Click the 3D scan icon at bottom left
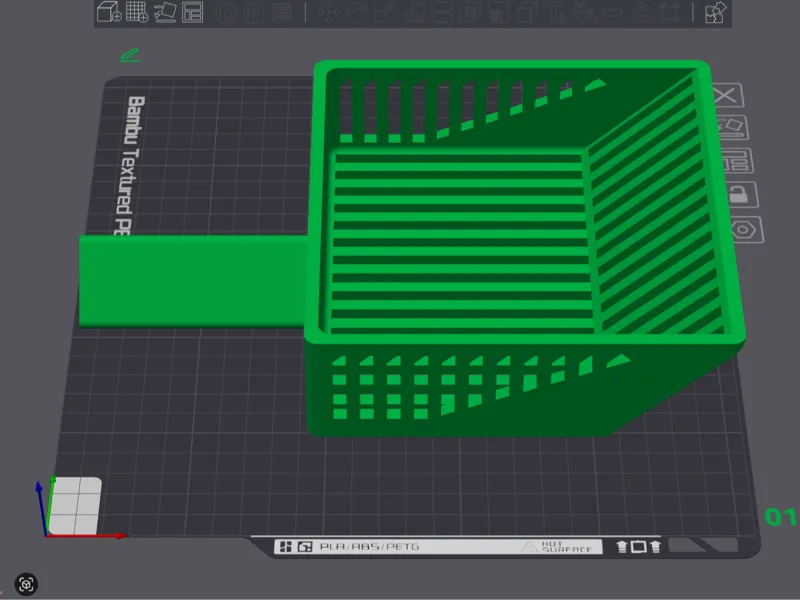Screen dimensions: 800x600 [x=27, y=584]
